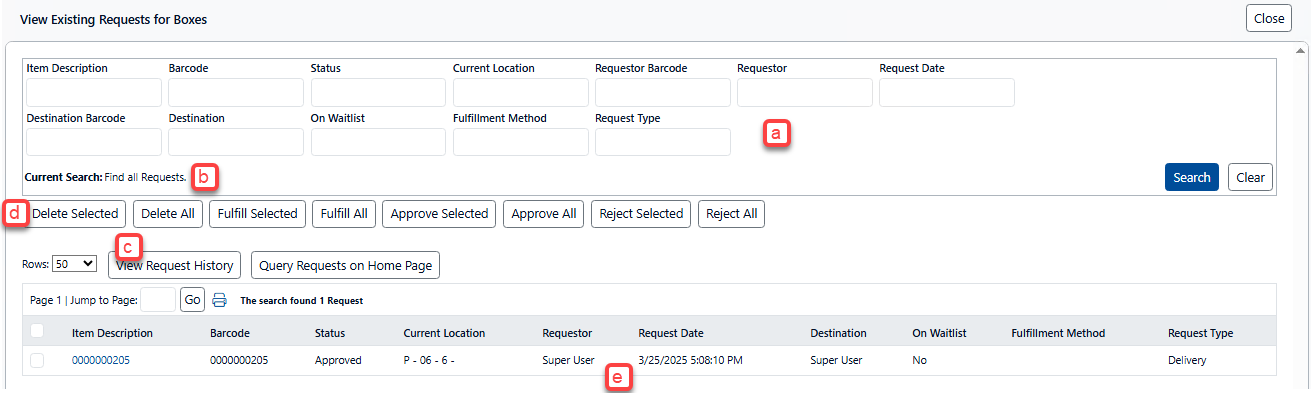Click Super User in the Destination column
1311x393 pixels.
pos(837,360)
